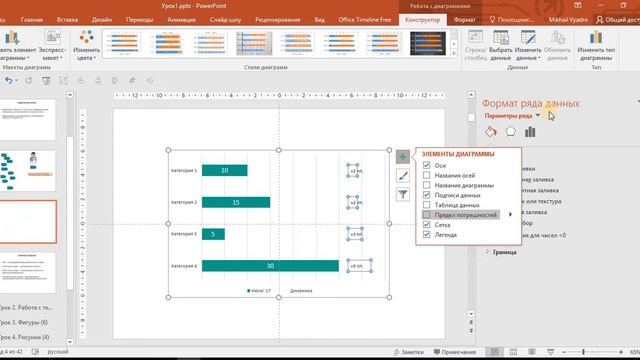Click the Redo button in toolbar

coord(29,80)
